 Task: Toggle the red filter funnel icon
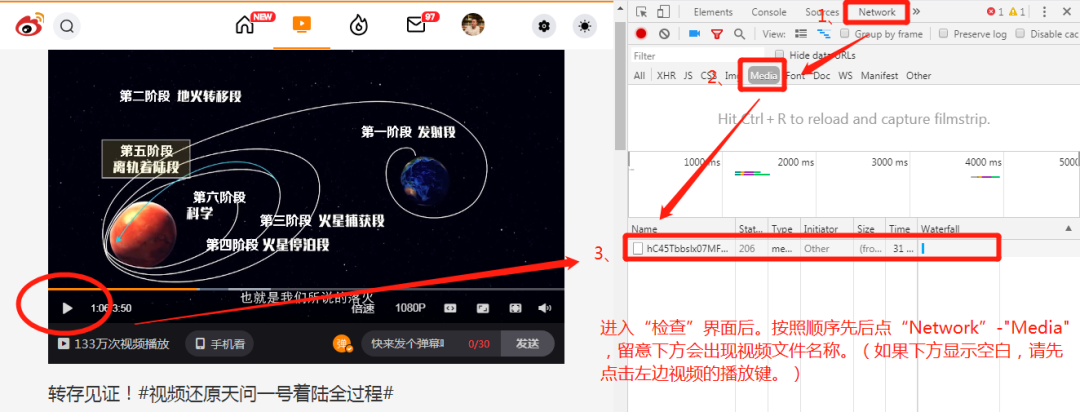pyautogui.click(x=717, y=33)
